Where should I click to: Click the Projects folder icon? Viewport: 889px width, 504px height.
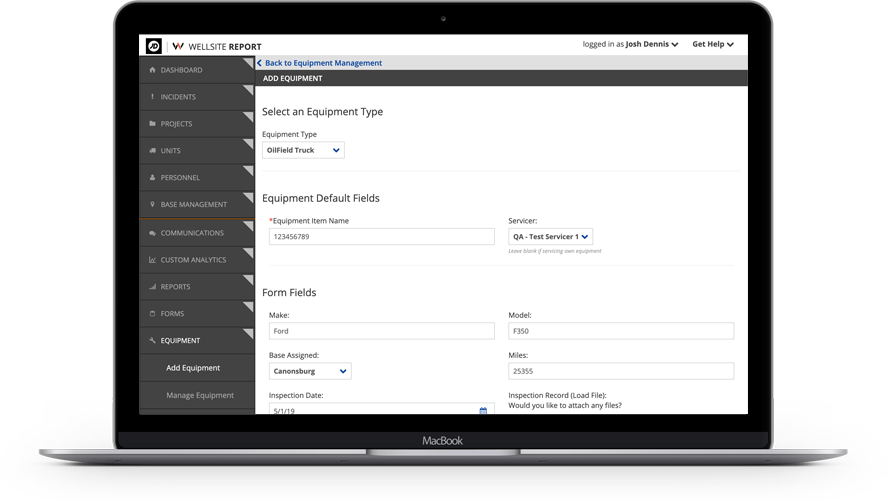[x=153, y=124]
